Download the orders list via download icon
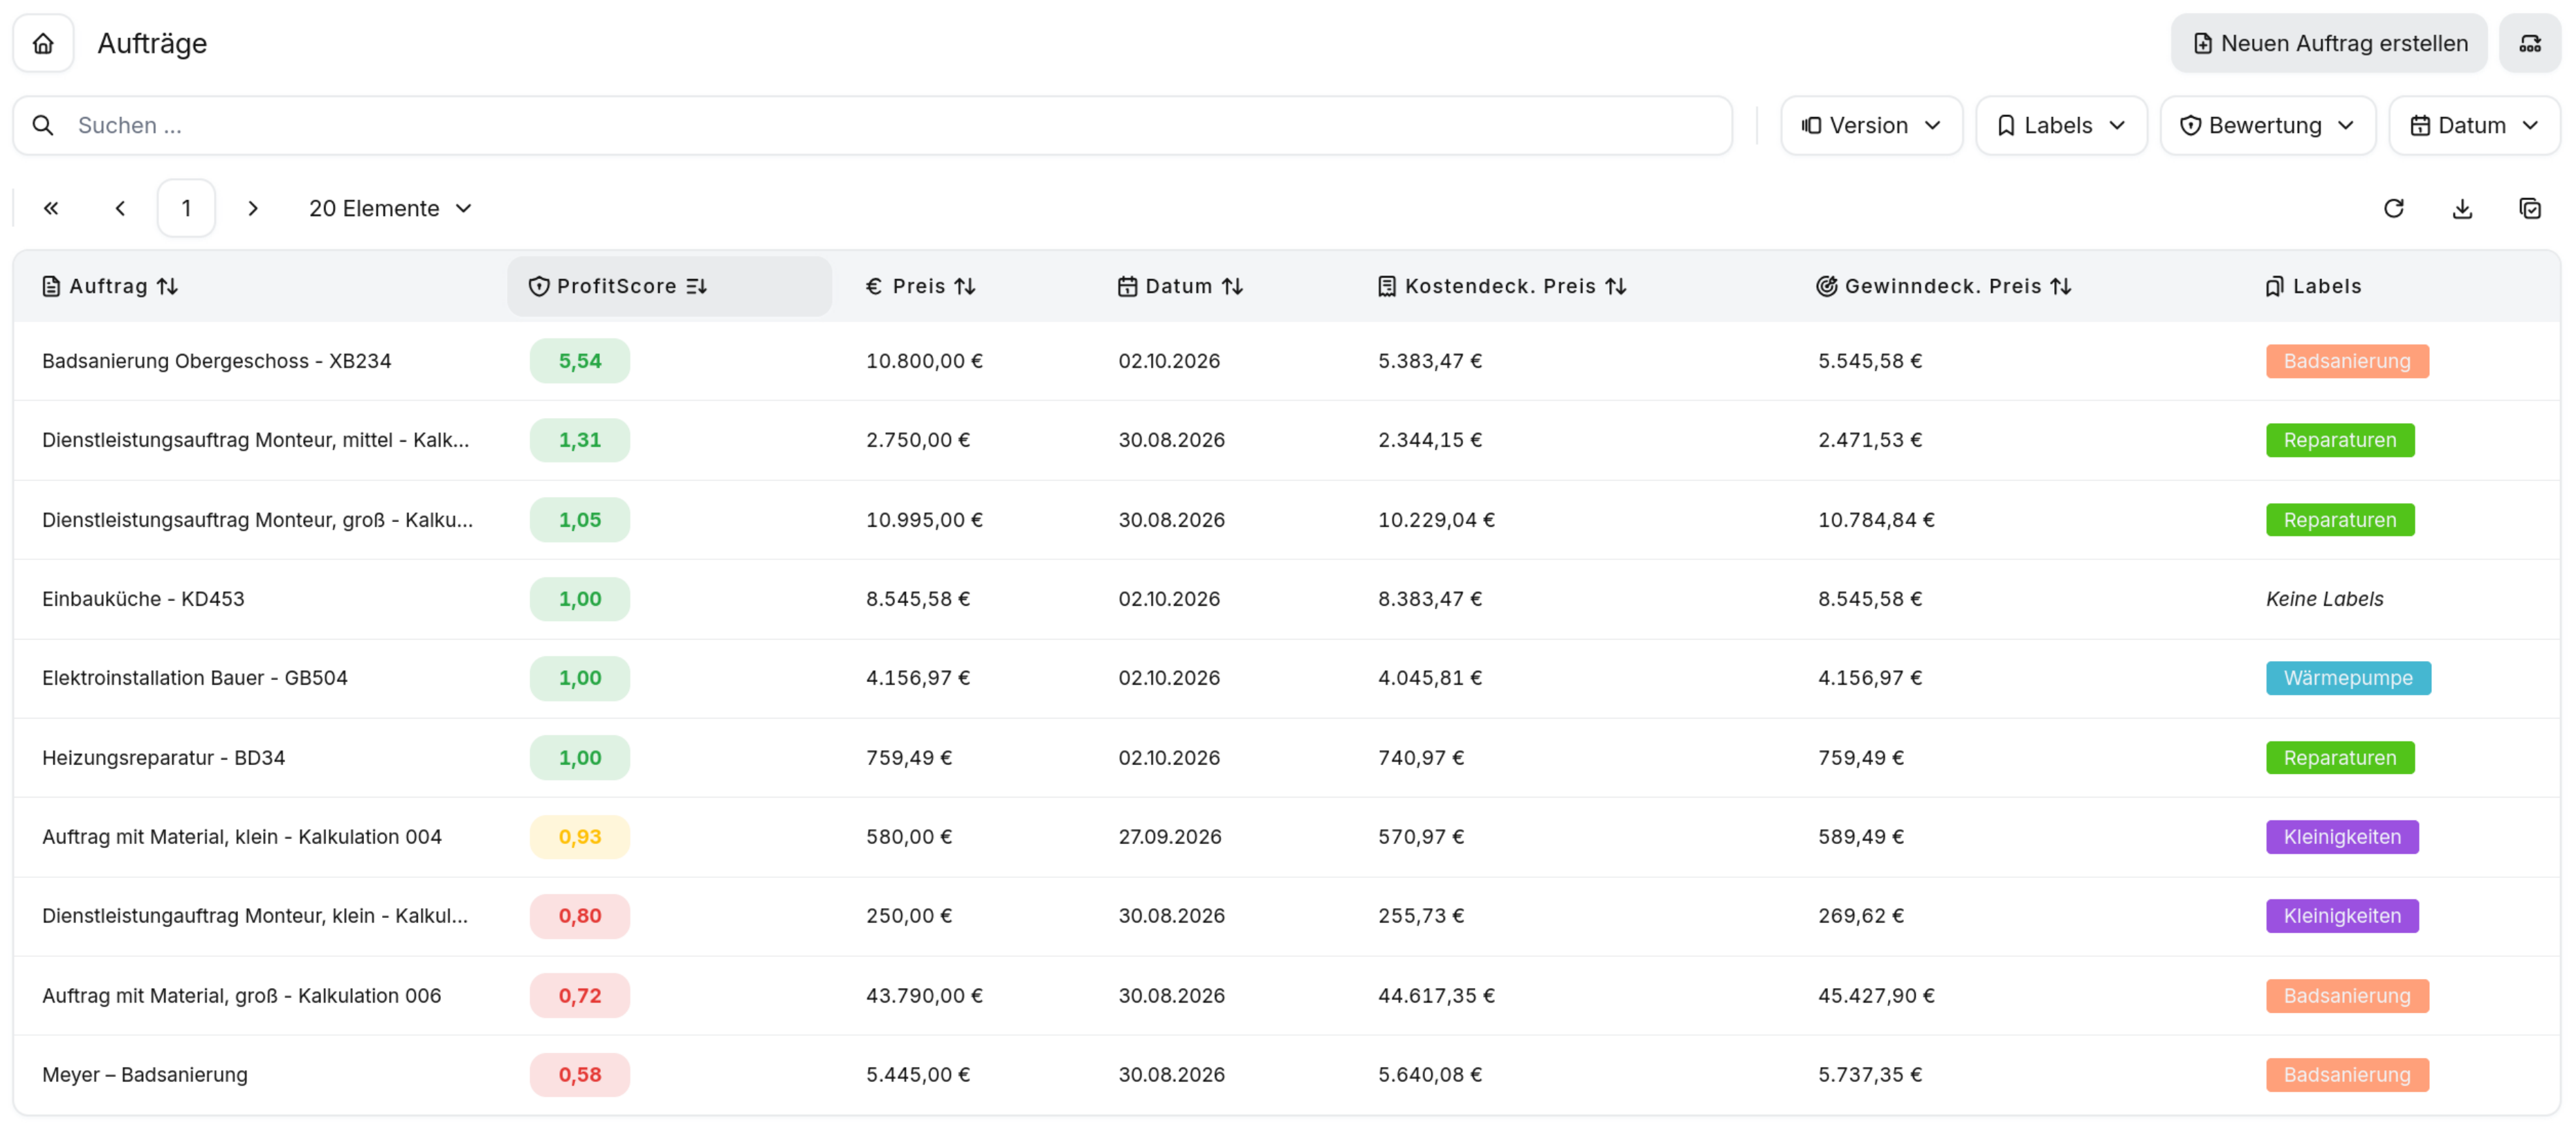The height and width of the screenshot is (1134, 2576). [x=2463, y=208]
